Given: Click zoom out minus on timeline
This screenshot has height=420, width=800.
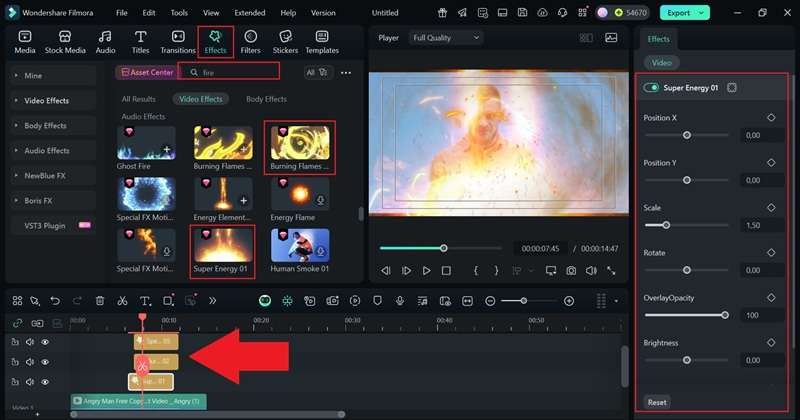Looking at the screenshot, I should 490,301.
